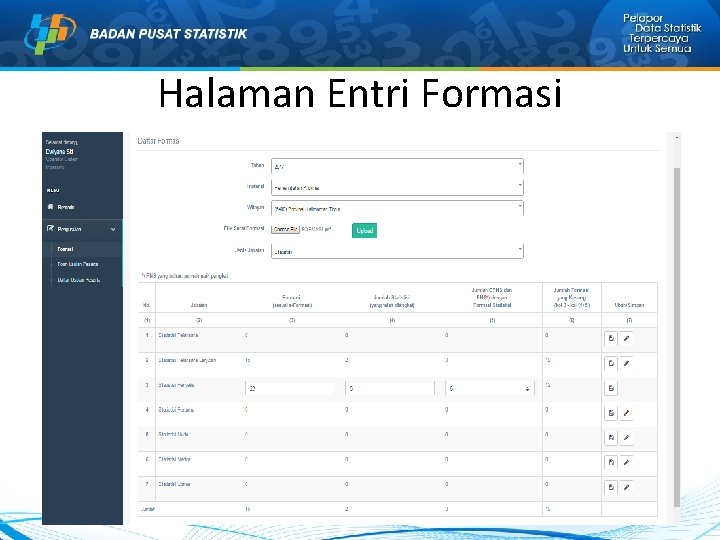This screenshot has width=720, height=540.
Task: Click the stepper arrows in the Statistisi Penyelia CPNS field
Action: [x=527, y=389]
